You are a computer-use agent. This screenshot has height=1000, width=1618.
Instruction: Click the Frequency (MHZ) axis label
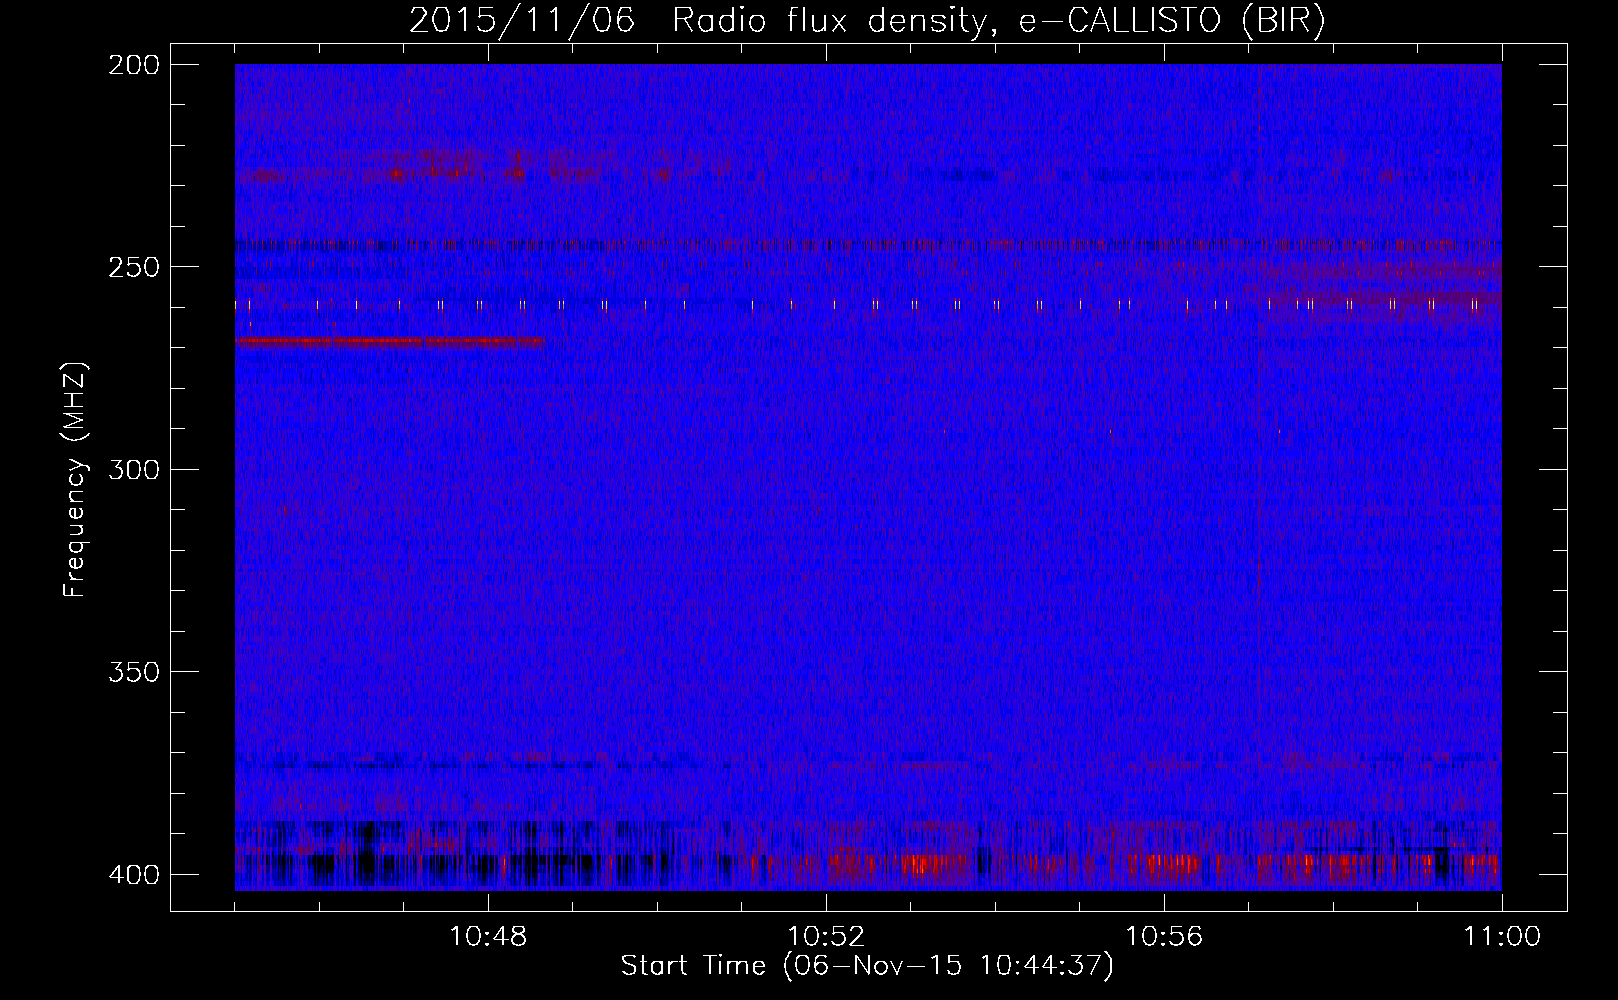75,479
